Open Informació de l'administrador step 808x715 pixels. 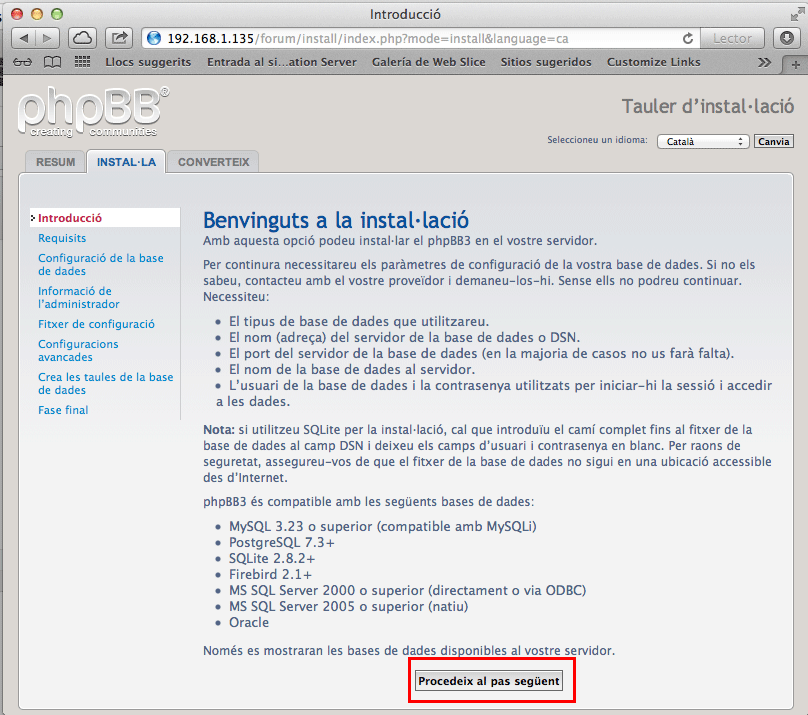79,297
